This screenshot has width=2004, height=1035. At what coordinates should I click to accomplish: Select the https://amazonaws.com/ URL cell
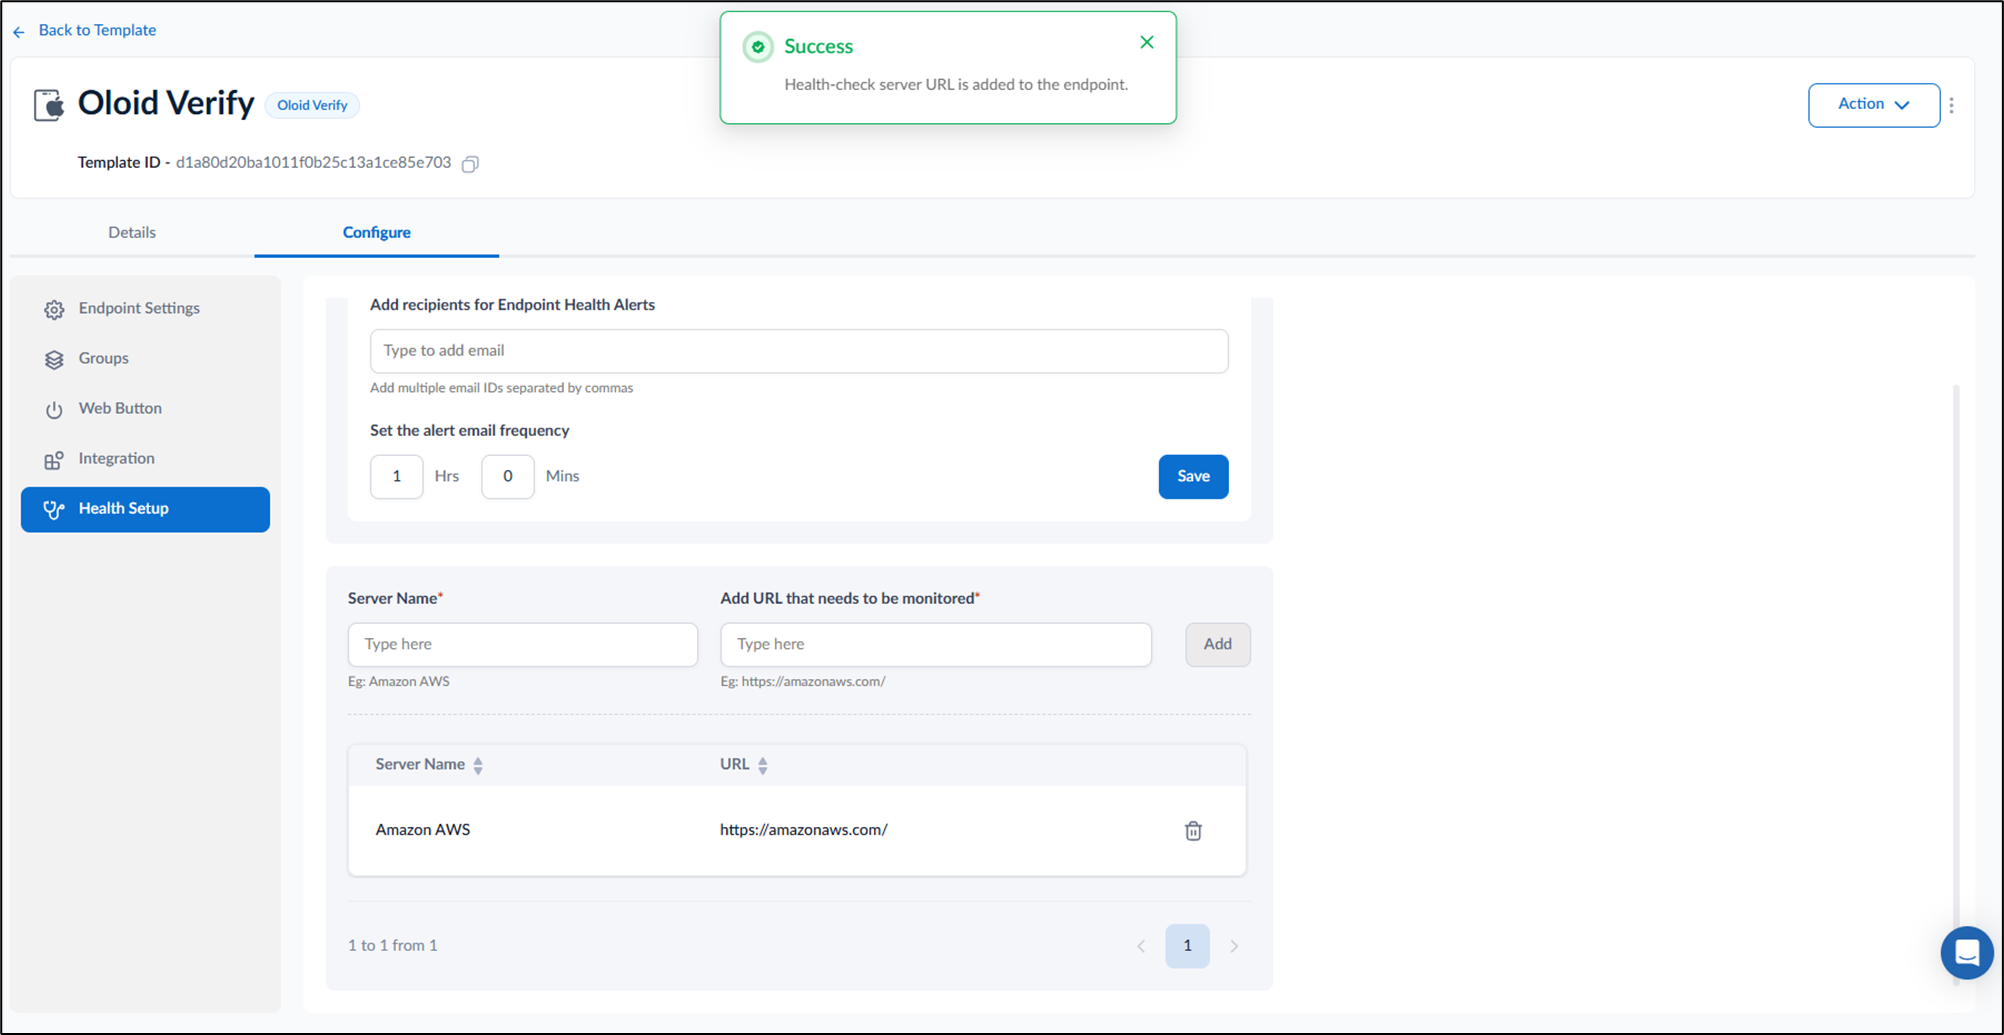click(803, 830)
